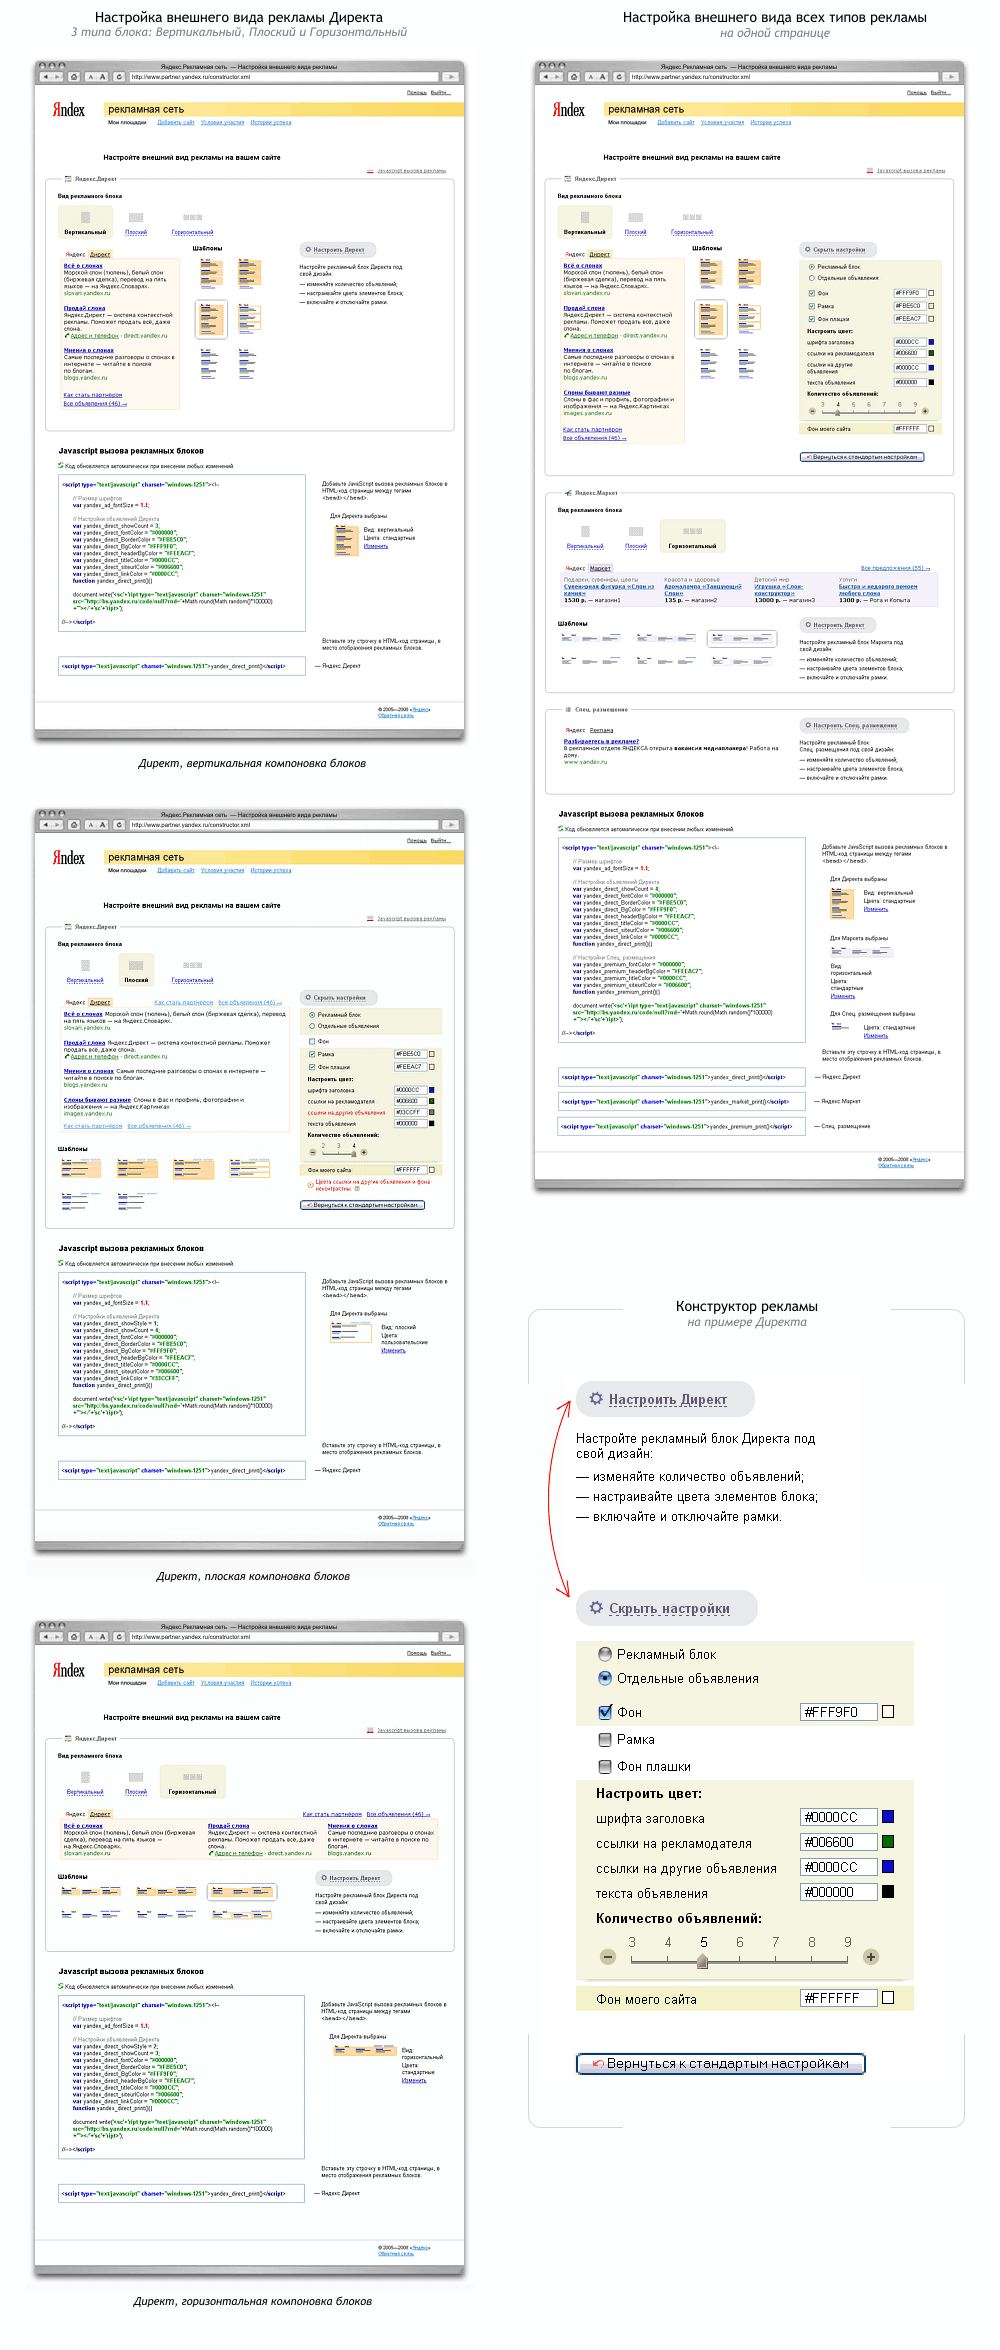The image size is (1000, 2350).
Task: Click the back arrow in the vertical layout browser toolbar
Action: pos(46,77)
